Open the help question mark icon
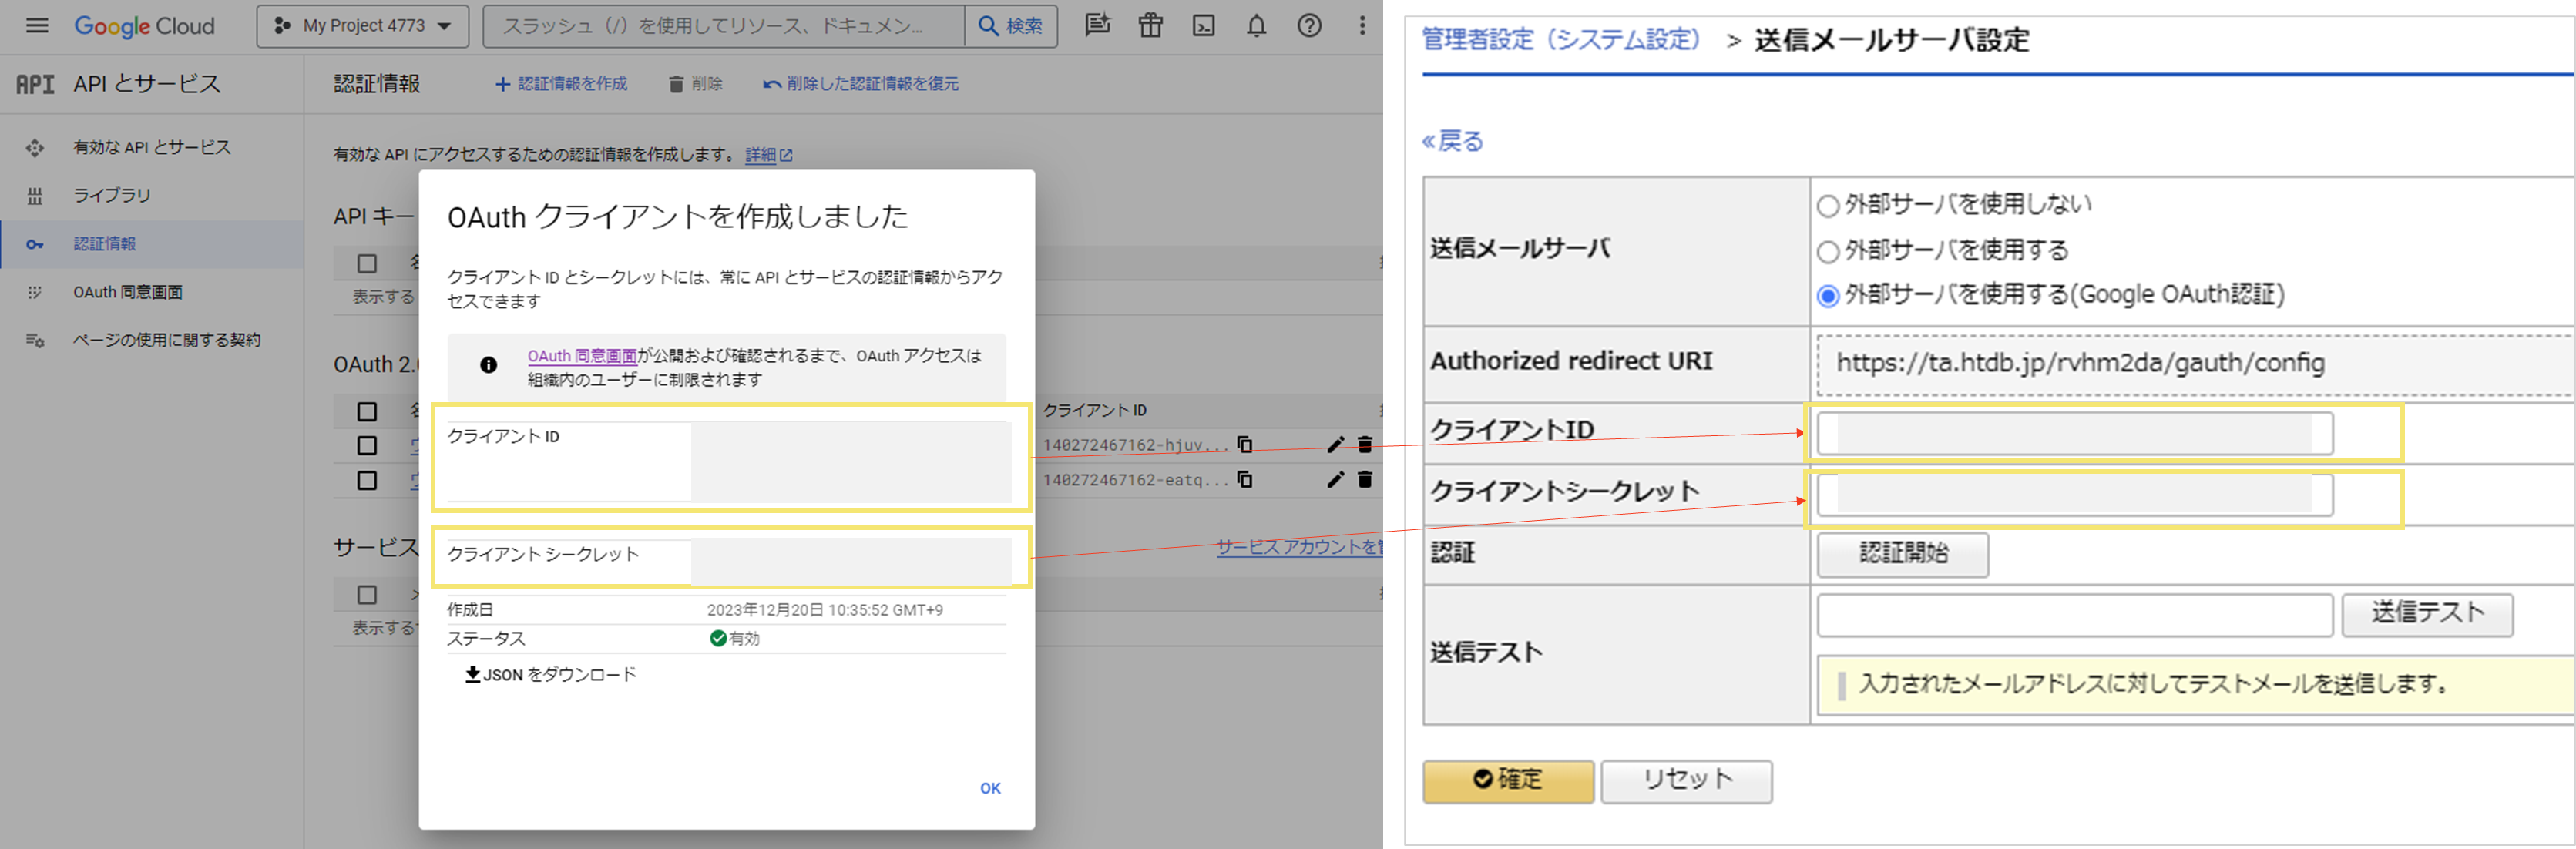This screenshot has height=849, width=2576. 1309,26
